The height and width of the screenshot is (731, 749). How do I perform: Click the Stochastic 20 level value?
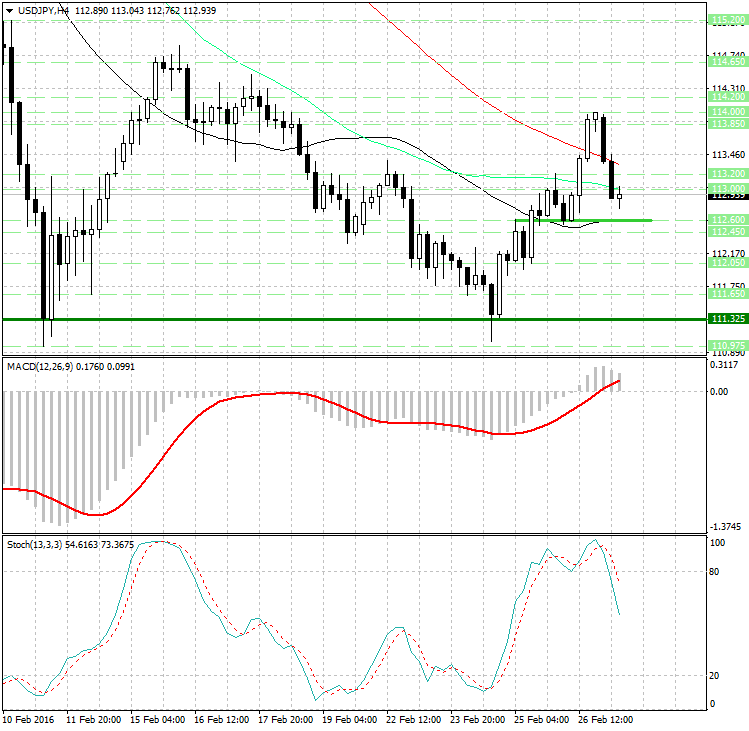coord(714,676)
